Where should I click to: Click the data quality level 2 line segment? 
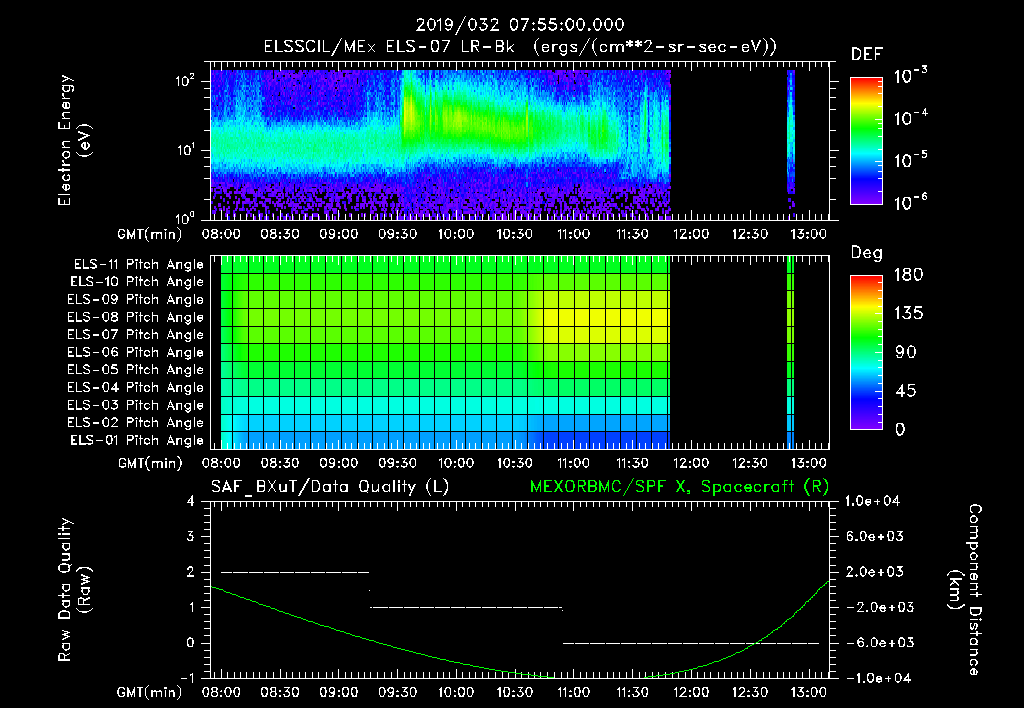tap(295, 572)
